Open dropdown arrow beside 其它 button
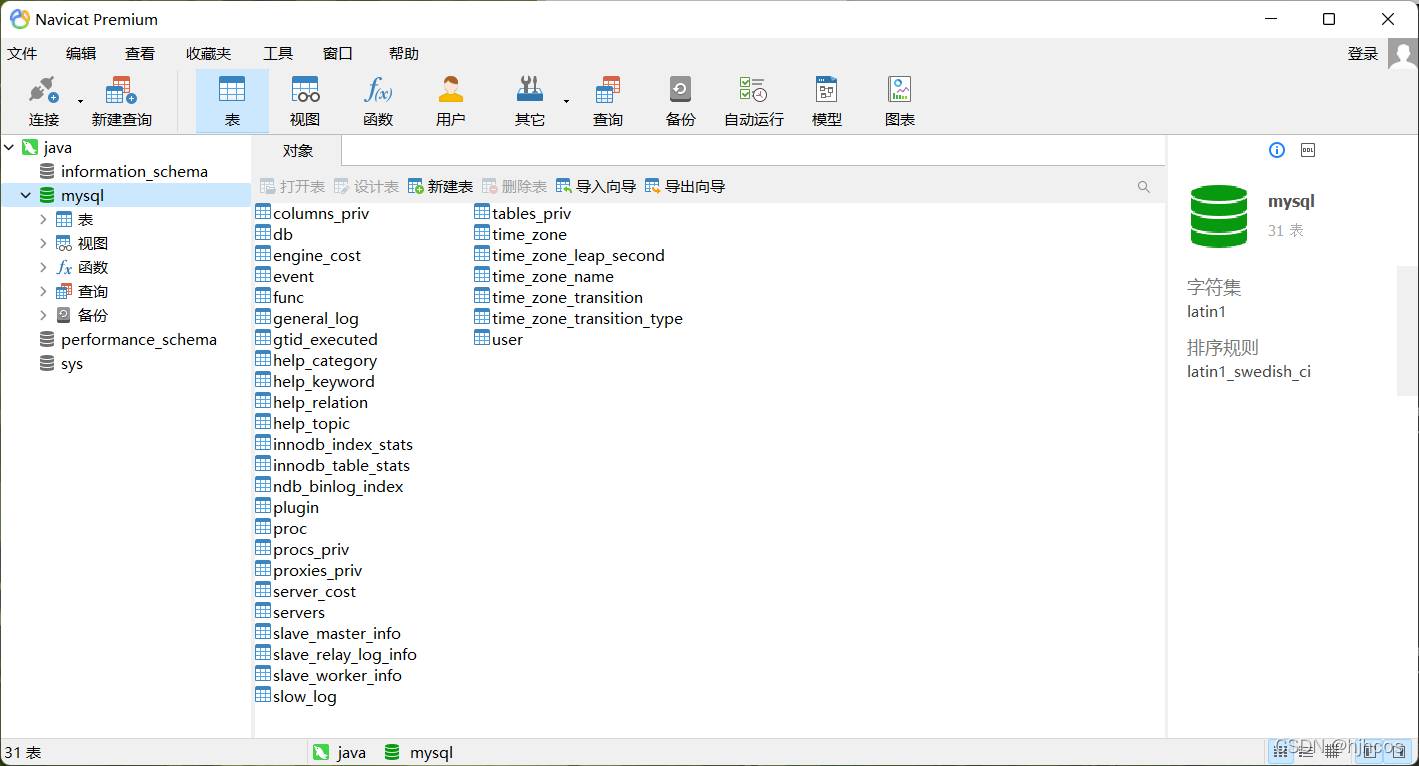Screen dimensions: 1419x766 (566, 101)
